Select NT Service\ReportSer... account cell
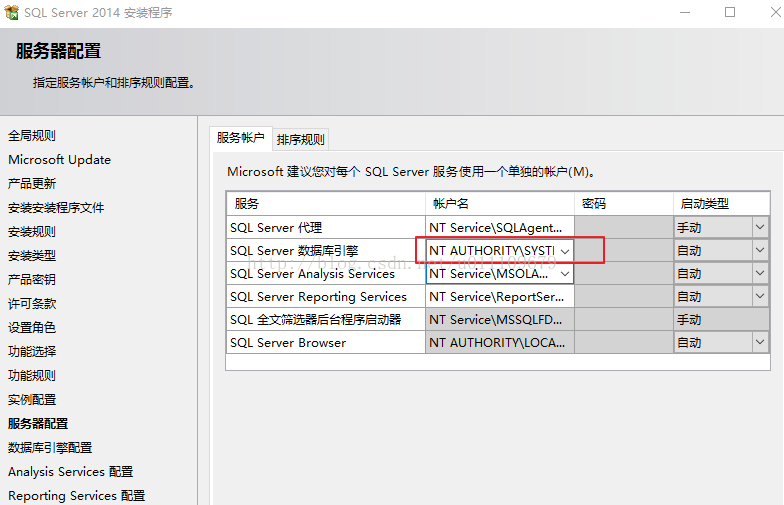The width and height of the screenshot is (784, 505). click(x=500, y=296)
